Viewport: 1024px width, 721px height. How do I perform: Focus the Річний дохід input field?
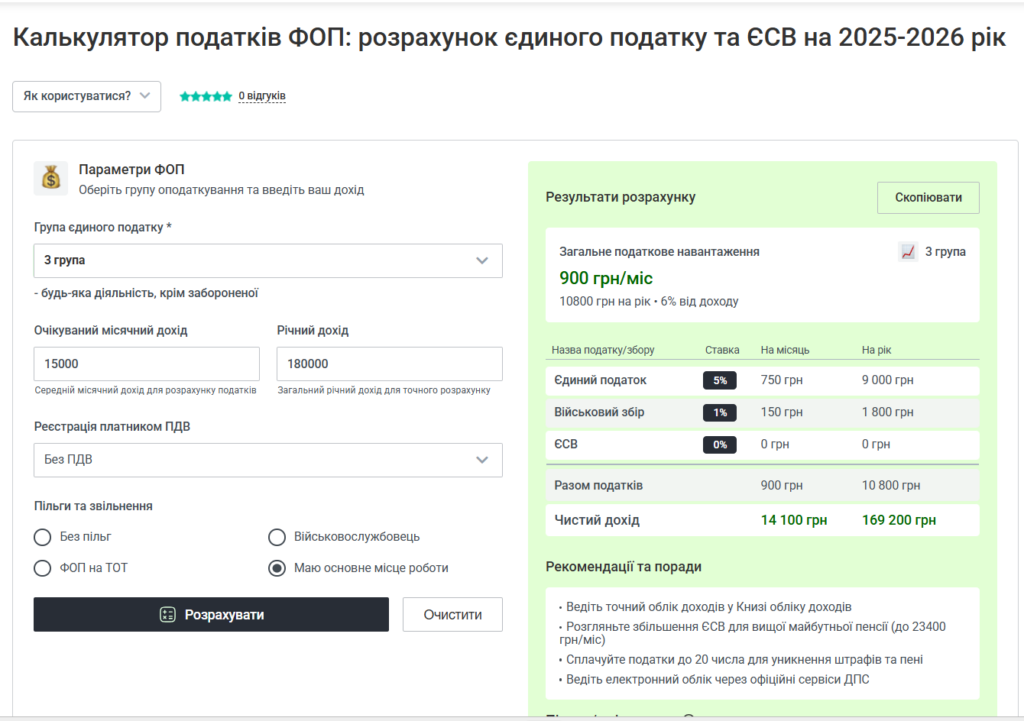click(389, 364)
